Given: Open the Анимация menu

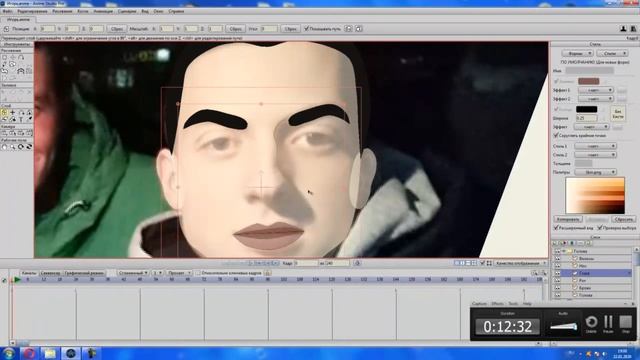Looking at the screenshot, I should (x=103, y=11).
